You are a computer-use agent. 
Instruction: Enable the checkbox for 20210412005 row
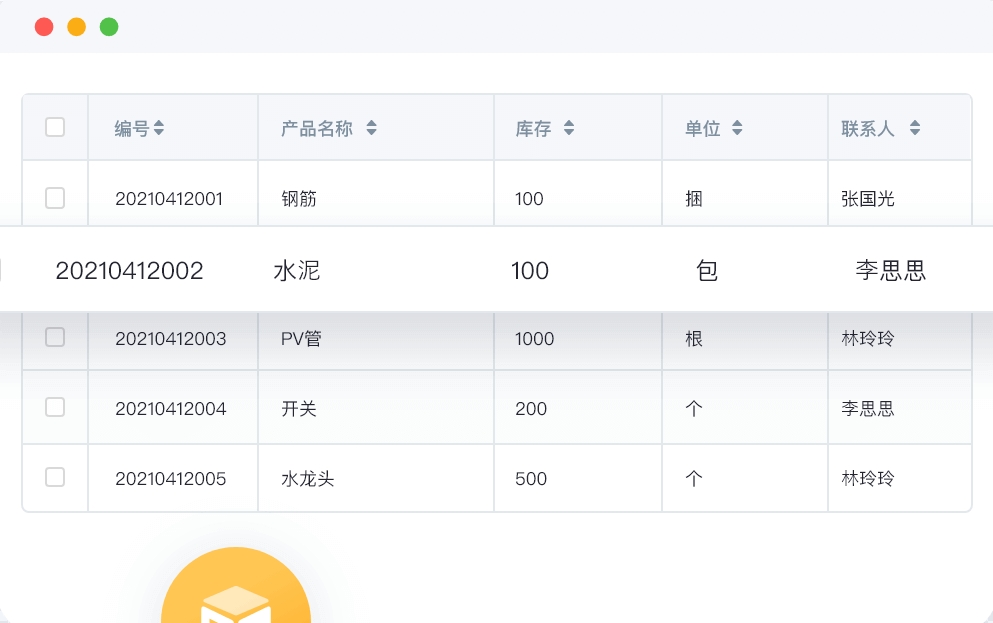pyautogui.click(x=55, y=477)
